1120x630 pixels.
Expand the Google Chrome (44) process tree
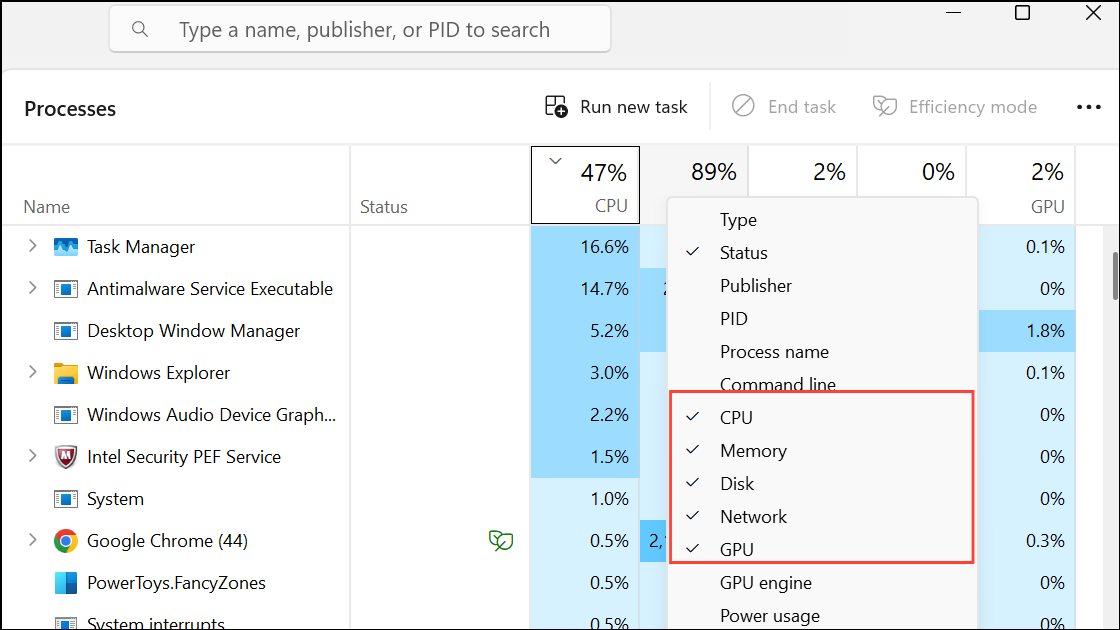32,540
